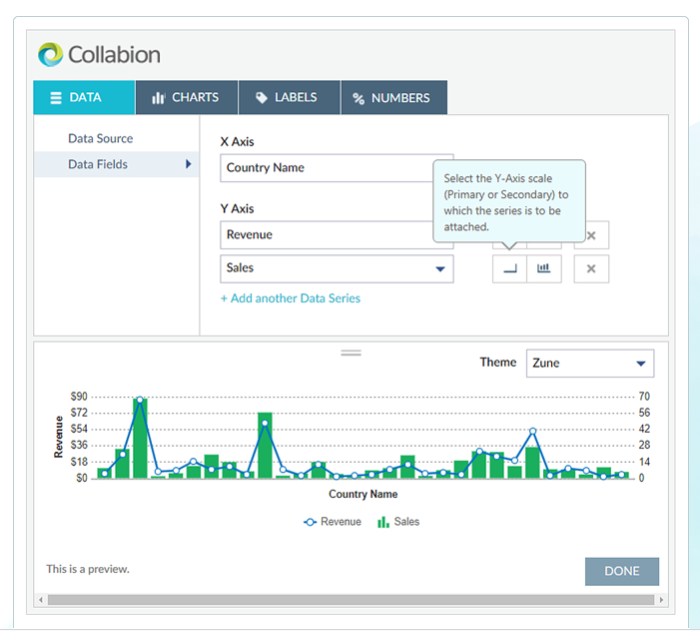The height and width of the screenshot is (643, 700).
Task: Click the $90 axis label
Action: pyautogui.click(x=79, y=397)
